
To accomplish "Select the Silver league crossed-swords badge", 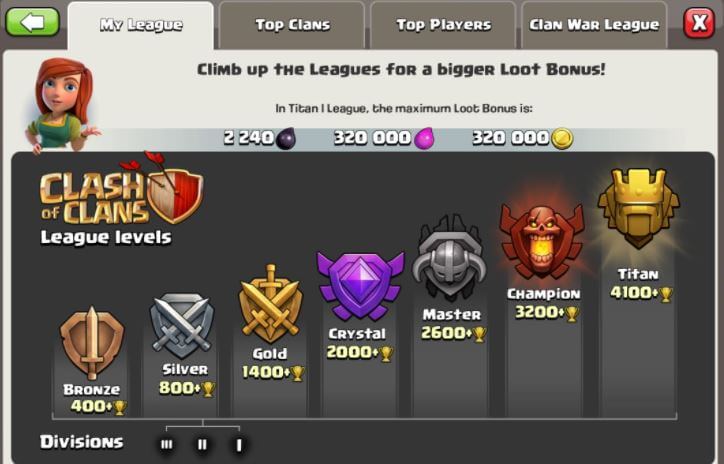I will (182, 325).
